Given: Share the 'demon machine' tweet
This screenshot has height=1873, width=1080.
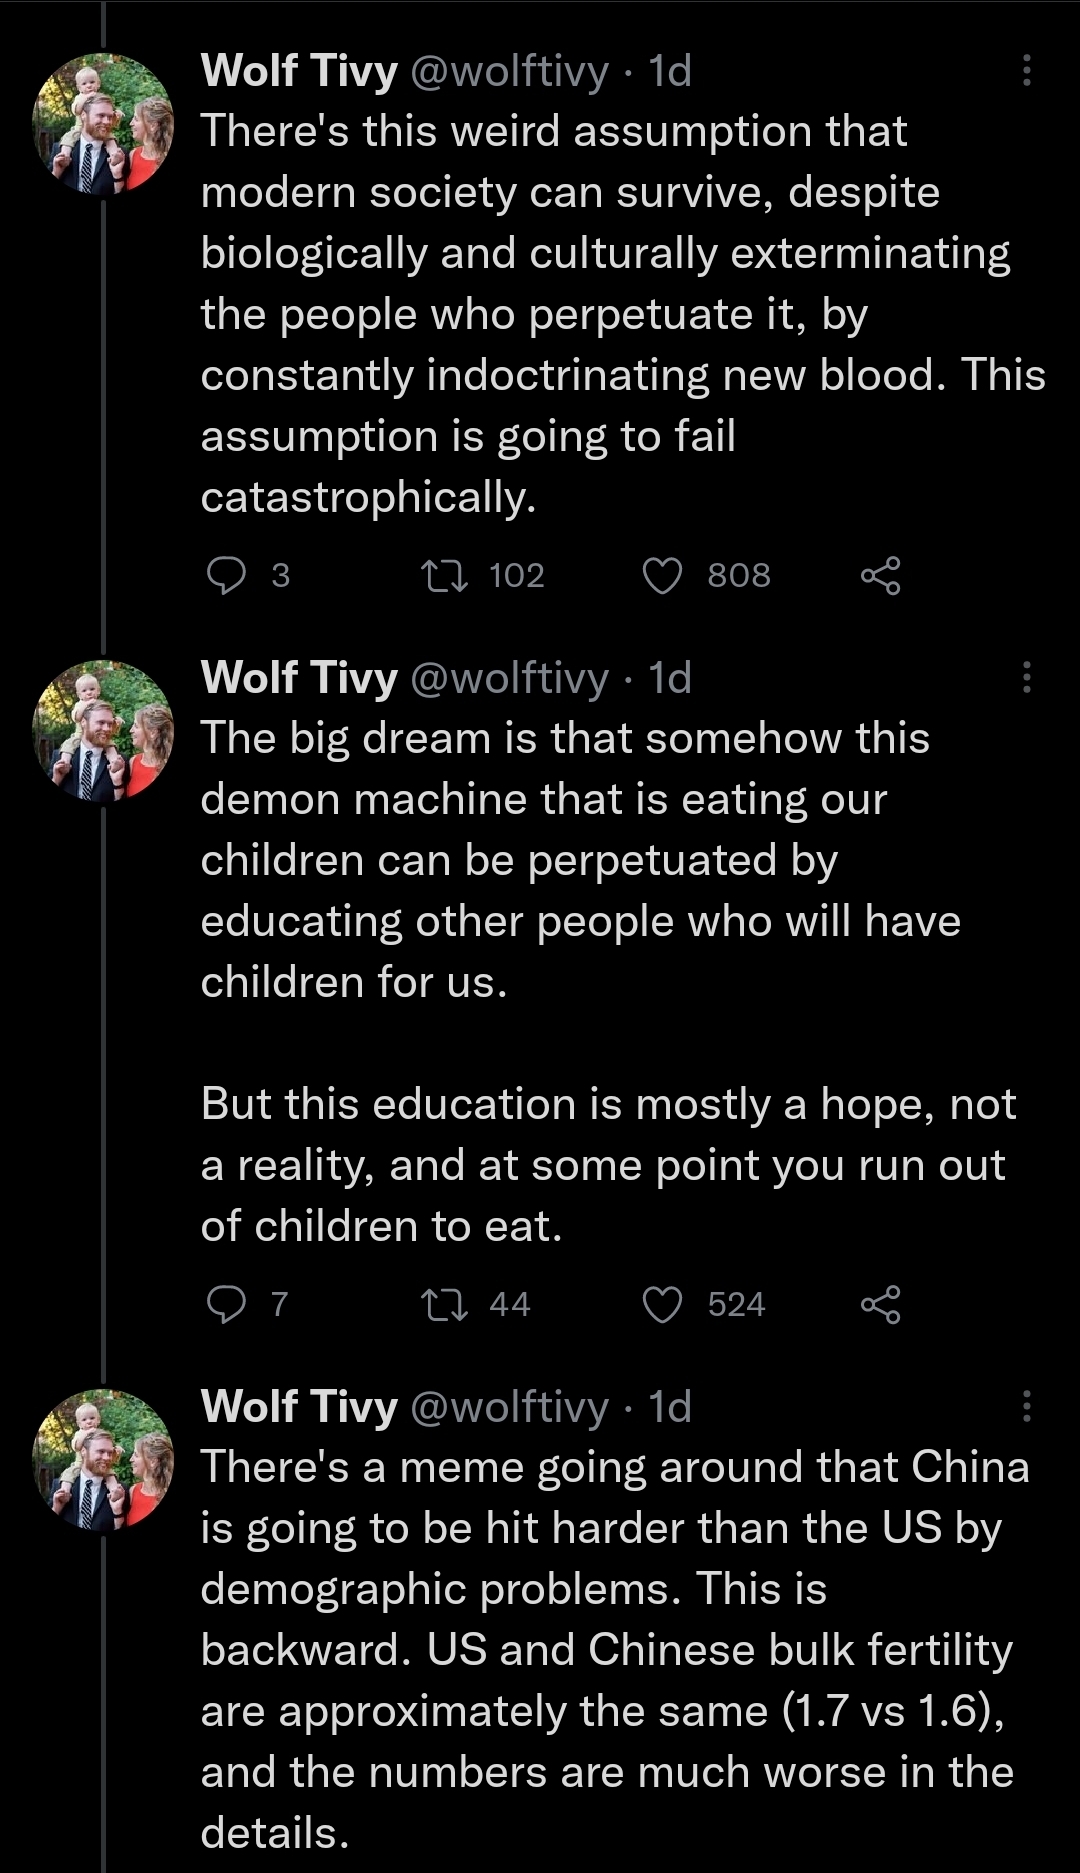Looking at the screenshot, I should point(880,1304).
